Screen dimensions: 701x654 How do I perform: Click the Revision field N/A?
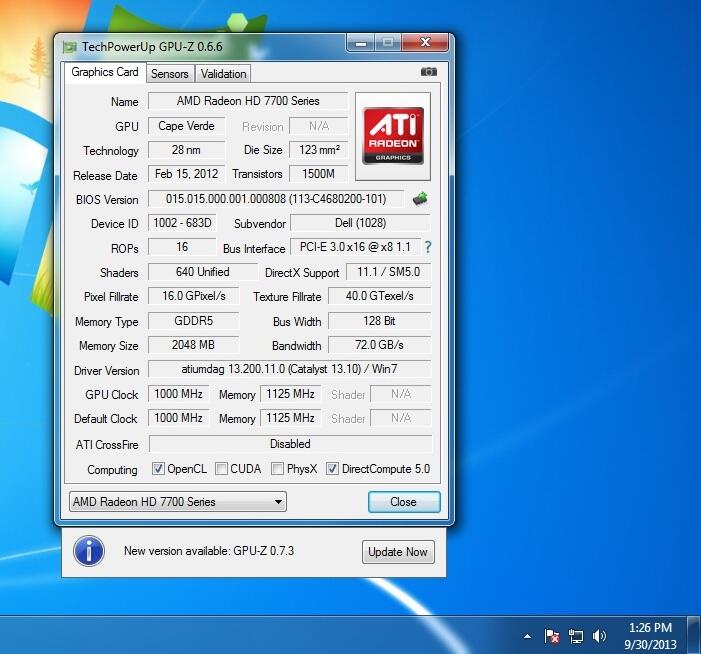319,126
